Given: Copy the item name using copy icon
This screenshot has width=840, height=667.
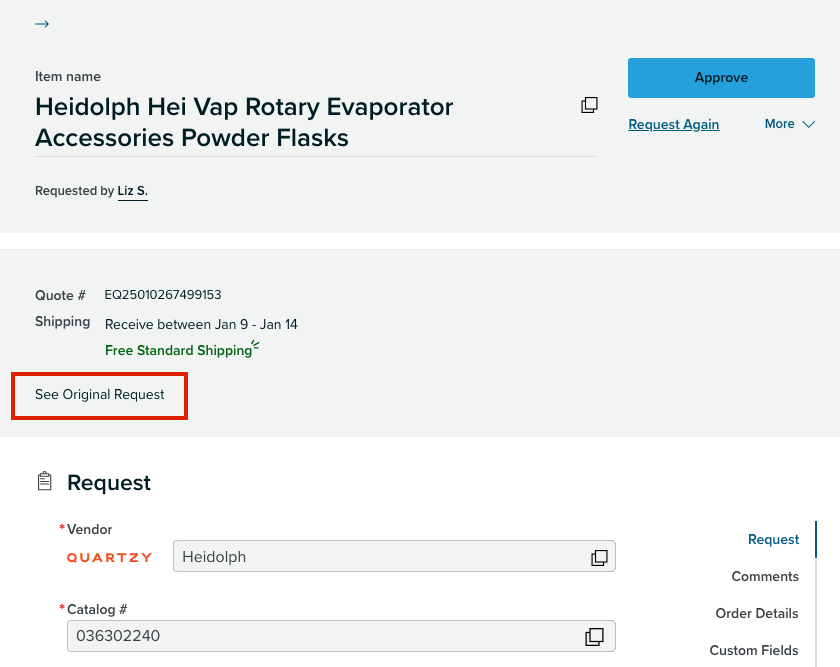Looking at the screenshot, I should point(589,105).
